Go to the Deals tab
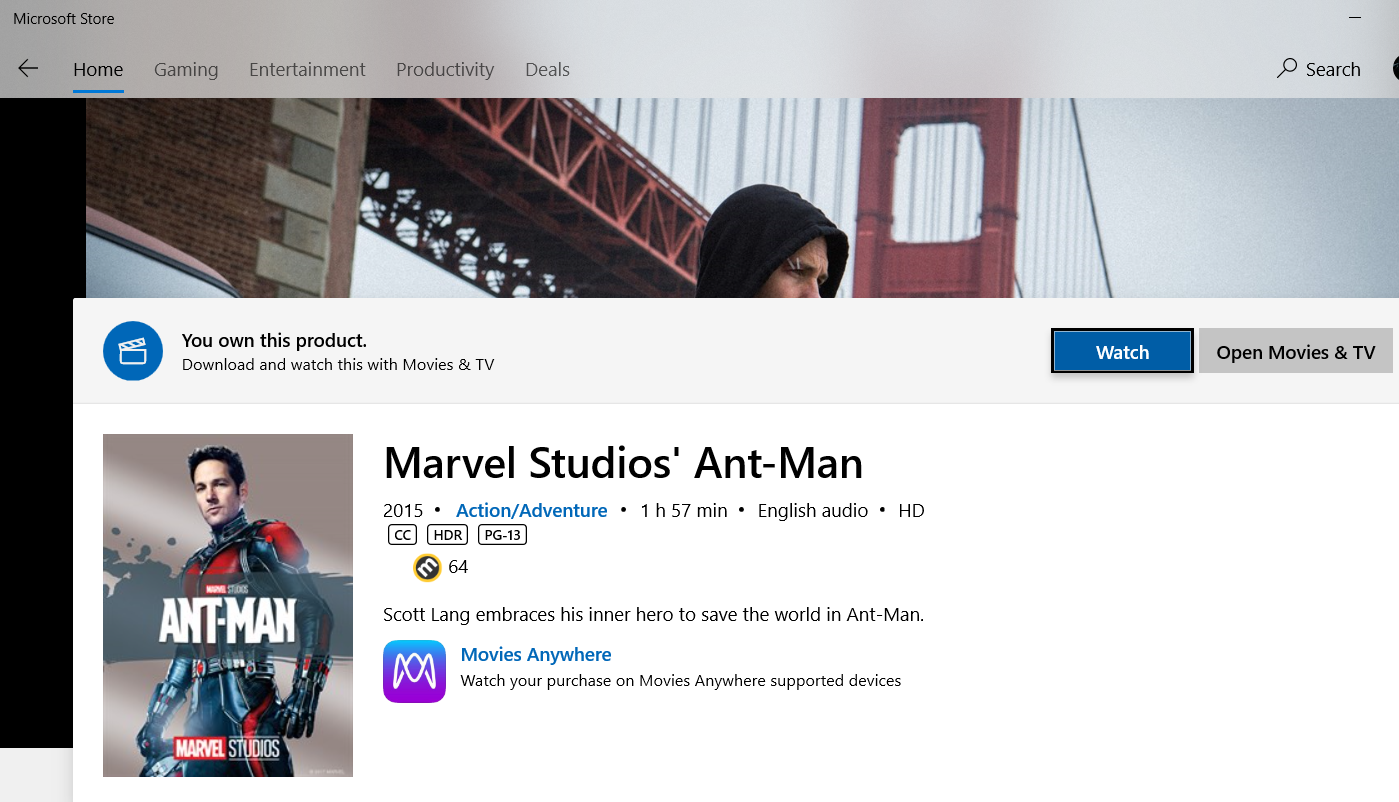The height and width of the screenshot is (802, 1399). pyautogui.click(x=547, y=70)
